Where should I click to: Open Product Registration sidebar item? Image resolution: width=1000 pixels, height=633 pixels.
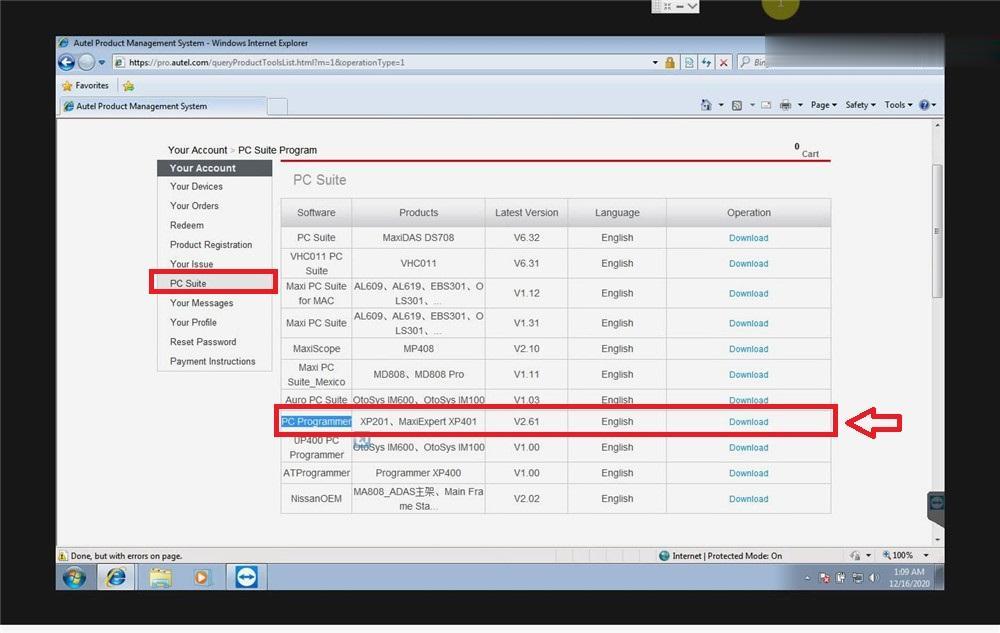click(210, 244)
